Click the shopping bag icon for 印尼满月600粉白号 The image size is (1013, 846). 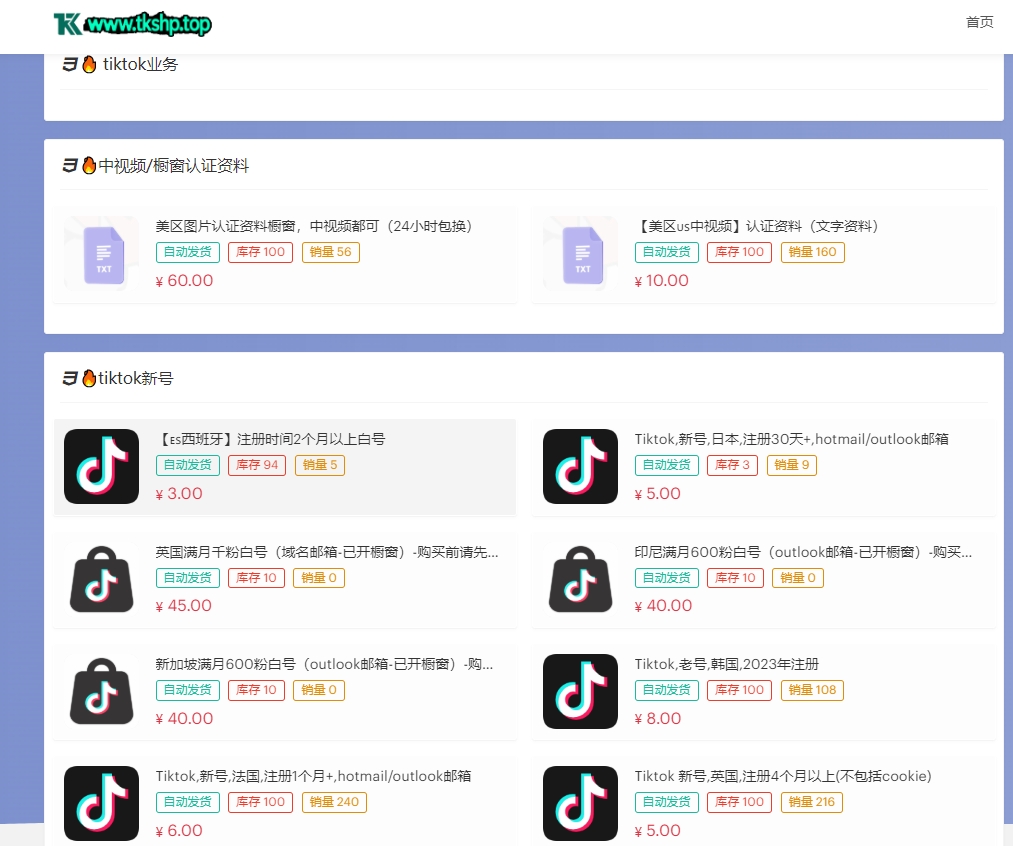pos(581,579)
